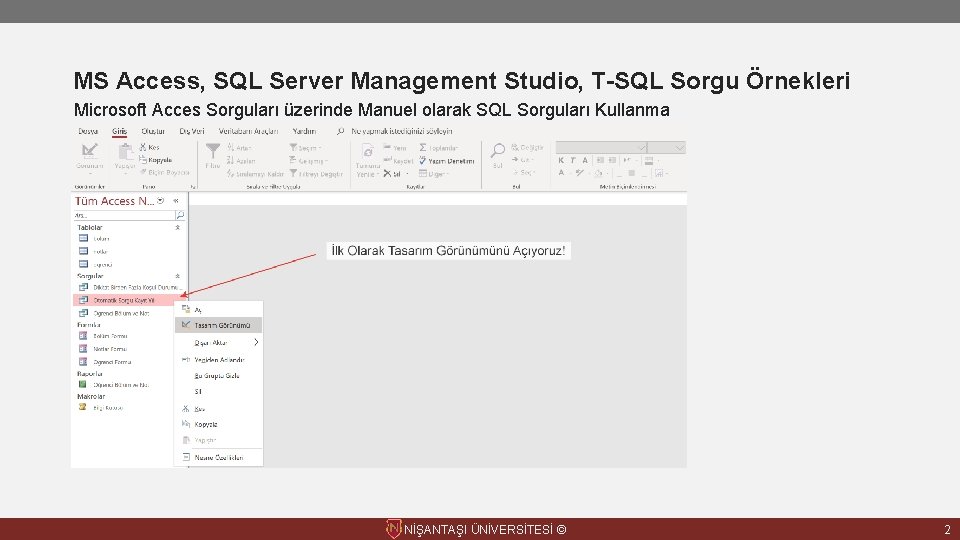
Task: Click the Azalan sort descending icon
Action: click(x=230, y=160)
